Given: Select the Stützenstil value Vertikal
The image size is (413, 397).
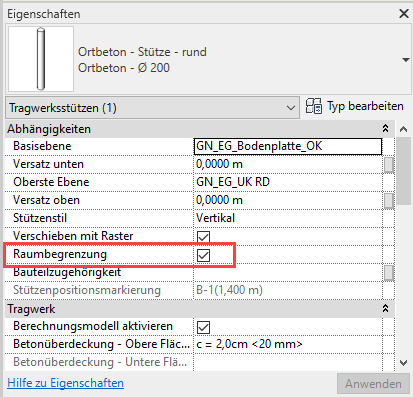Looking at the screenshot, I should (x=215, y=218).
